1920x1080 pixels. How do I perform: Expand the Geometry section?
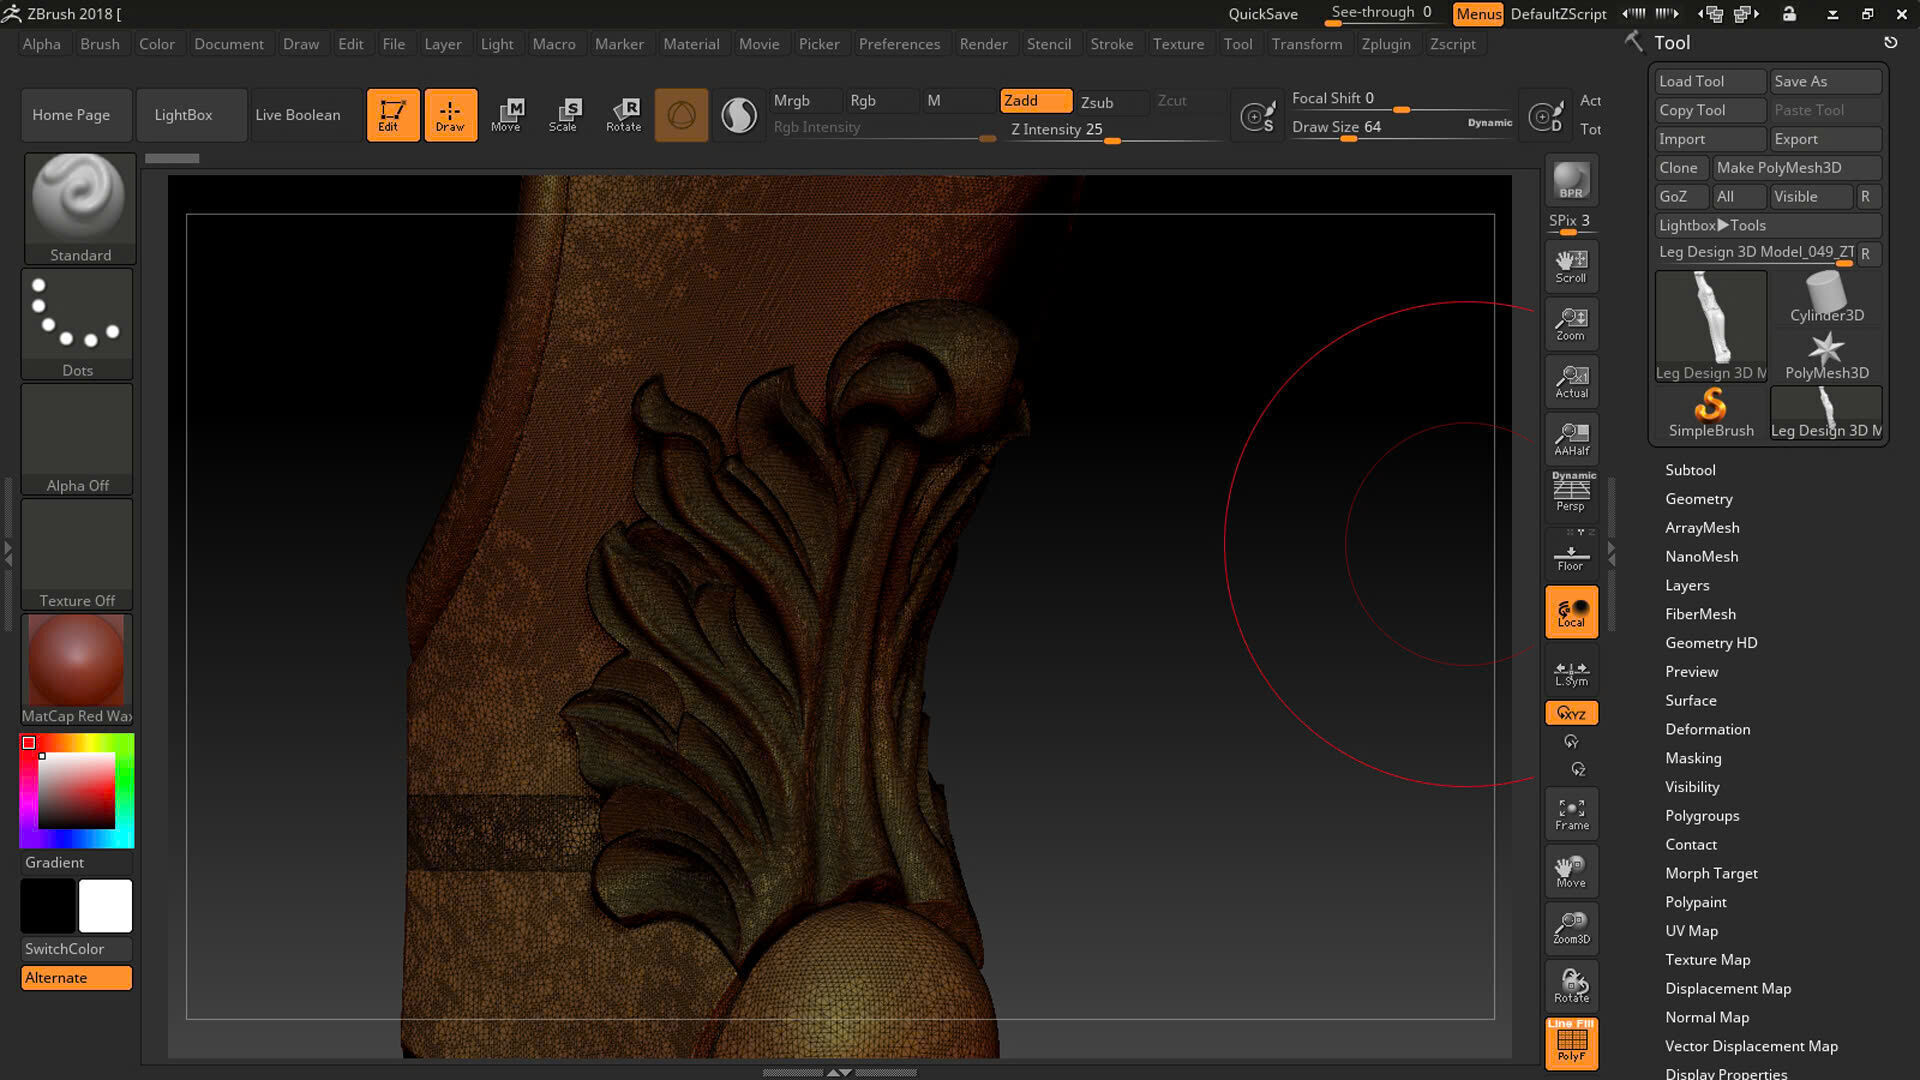(x=1698, y=499)
